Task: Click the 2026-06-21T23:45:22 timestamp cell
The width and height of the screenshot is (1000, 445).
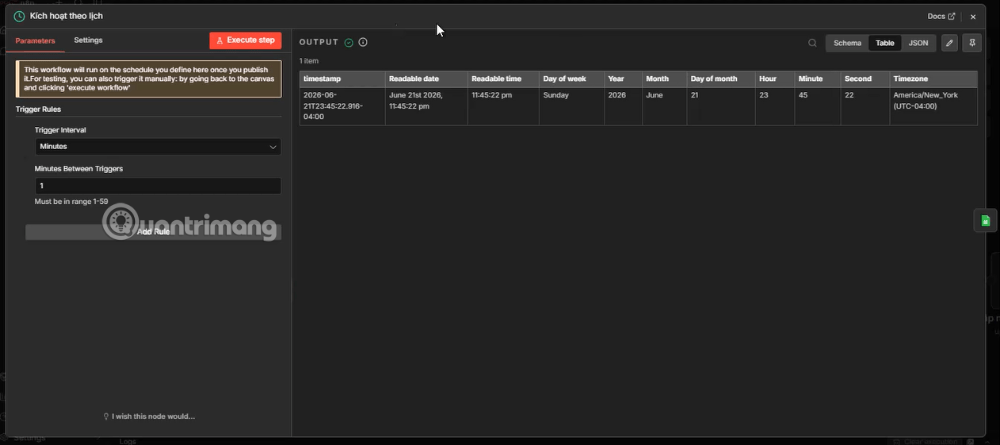Action: [x=342, y=106]
